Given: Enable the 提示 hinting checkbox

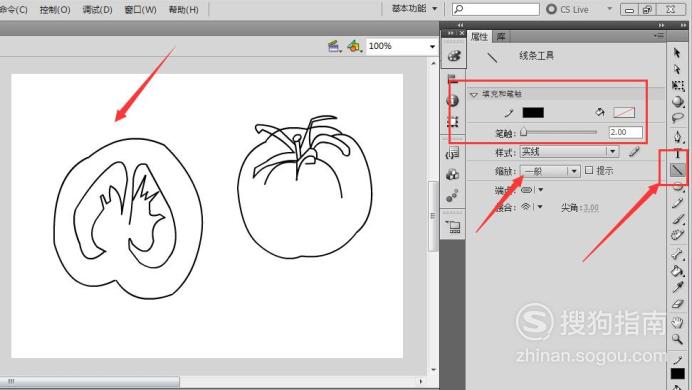Looking at the screenshot, I should [589, 170].
